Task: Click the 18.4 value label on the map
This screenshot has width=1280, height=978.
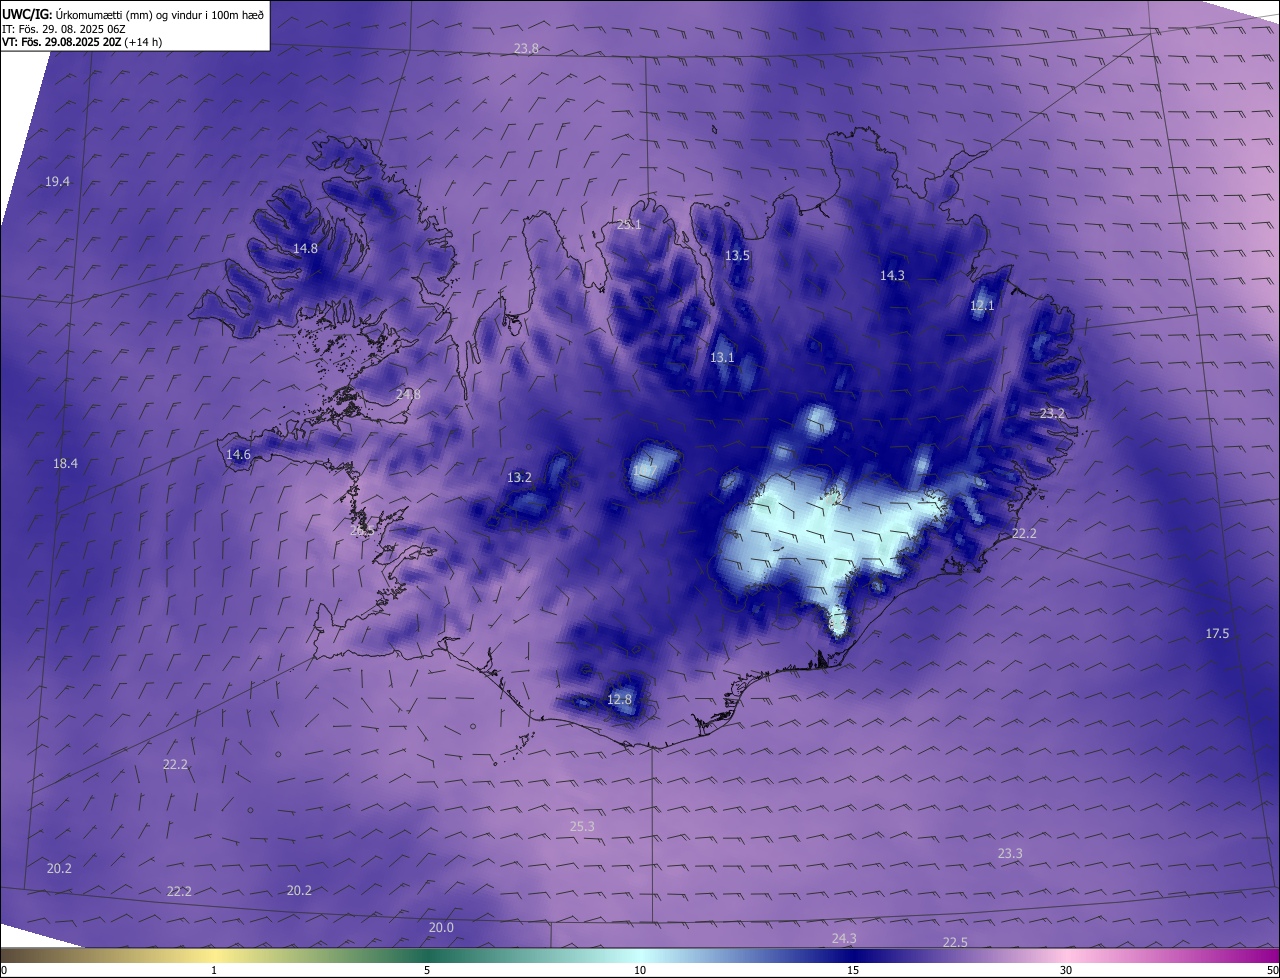Action: click(x=65, y=463)
